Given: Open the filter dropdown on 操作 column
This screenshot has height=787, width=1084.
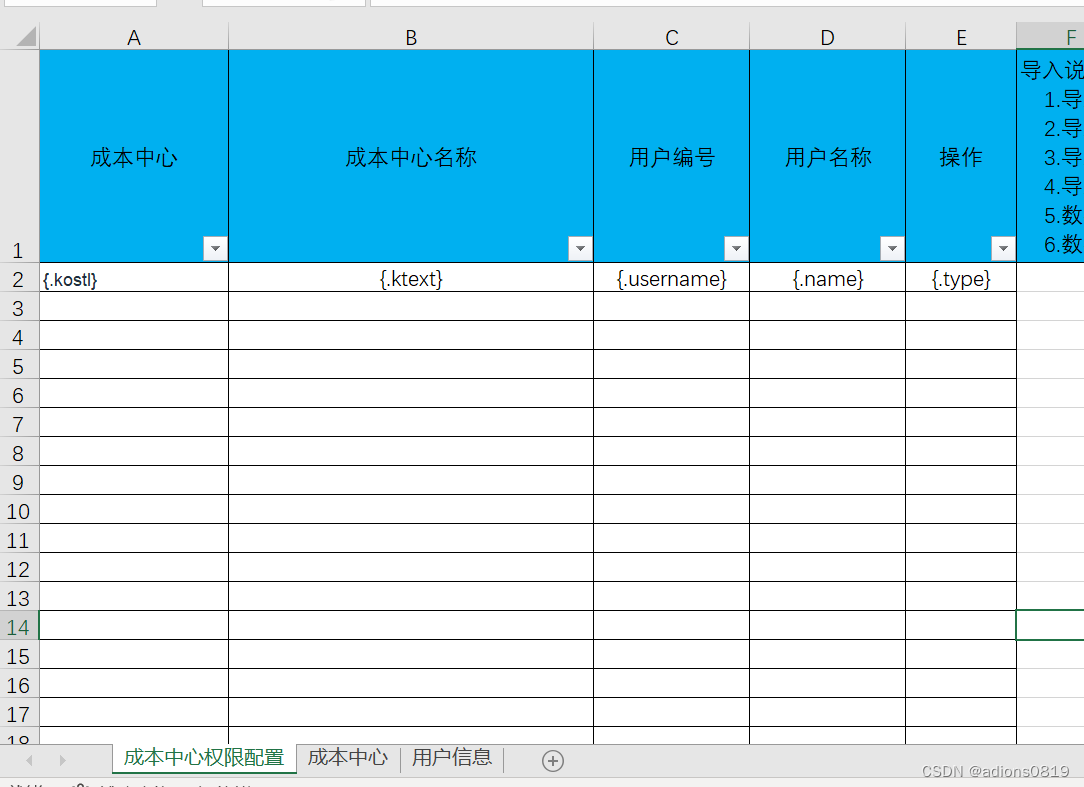Looking at the screenshot, I should [1003, 248].
